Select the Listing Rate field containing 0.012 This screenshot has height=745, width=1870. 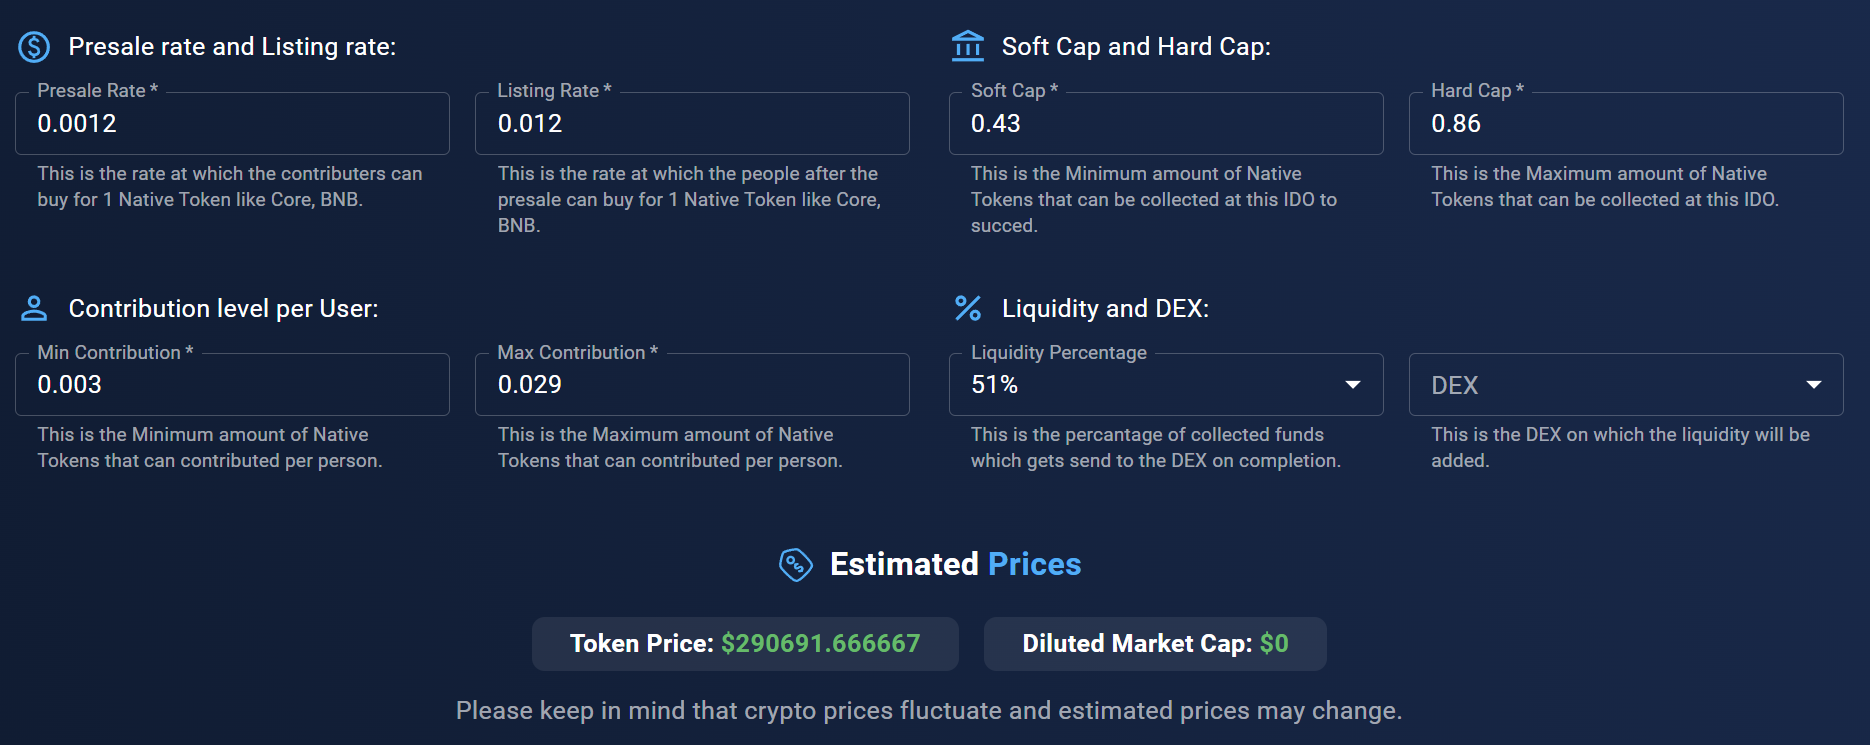click(x=692, y=123)
